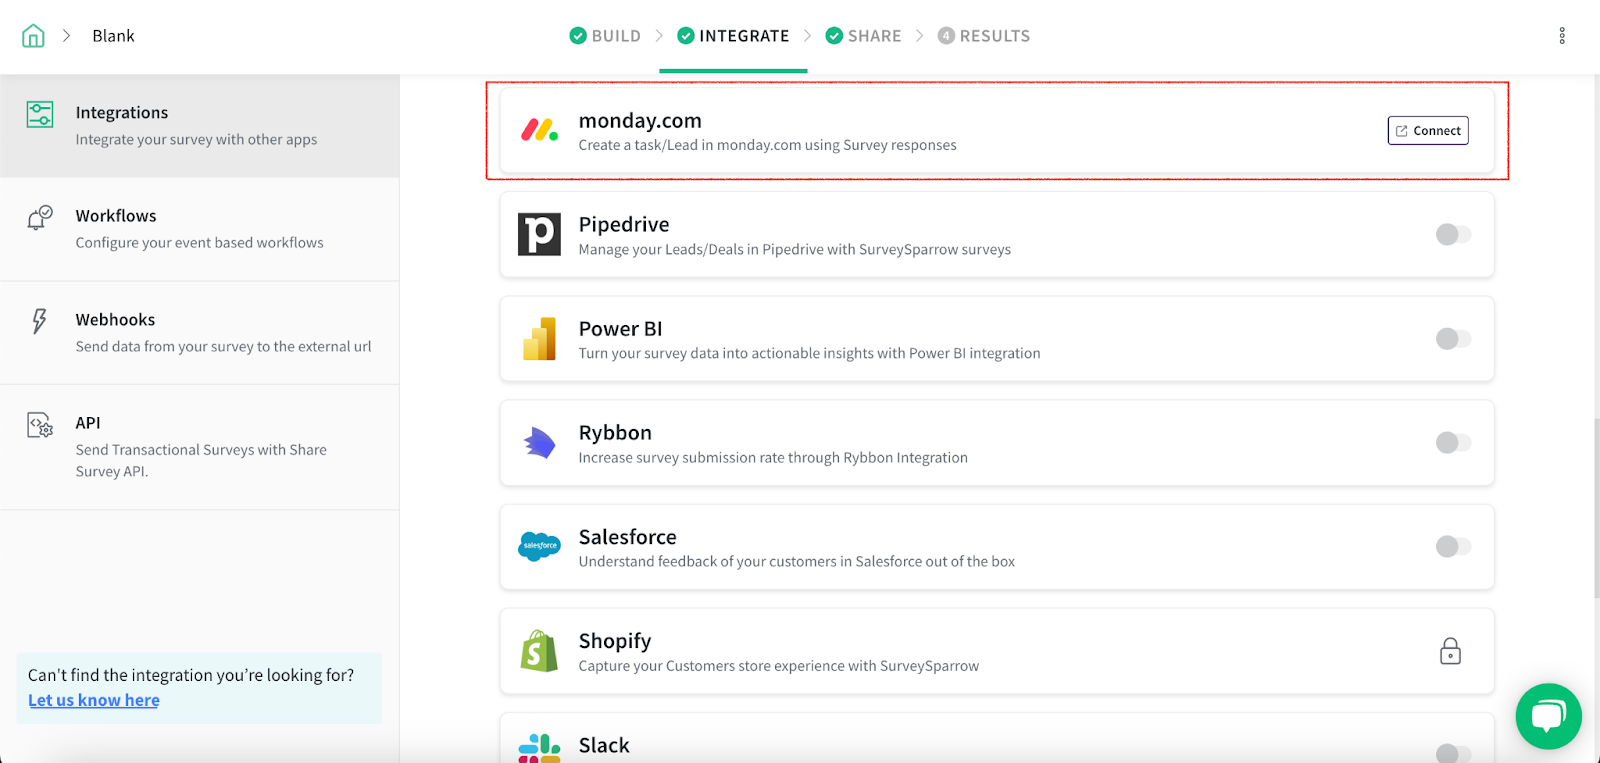Click "Configure your event based workflows" text

point(199,243)
